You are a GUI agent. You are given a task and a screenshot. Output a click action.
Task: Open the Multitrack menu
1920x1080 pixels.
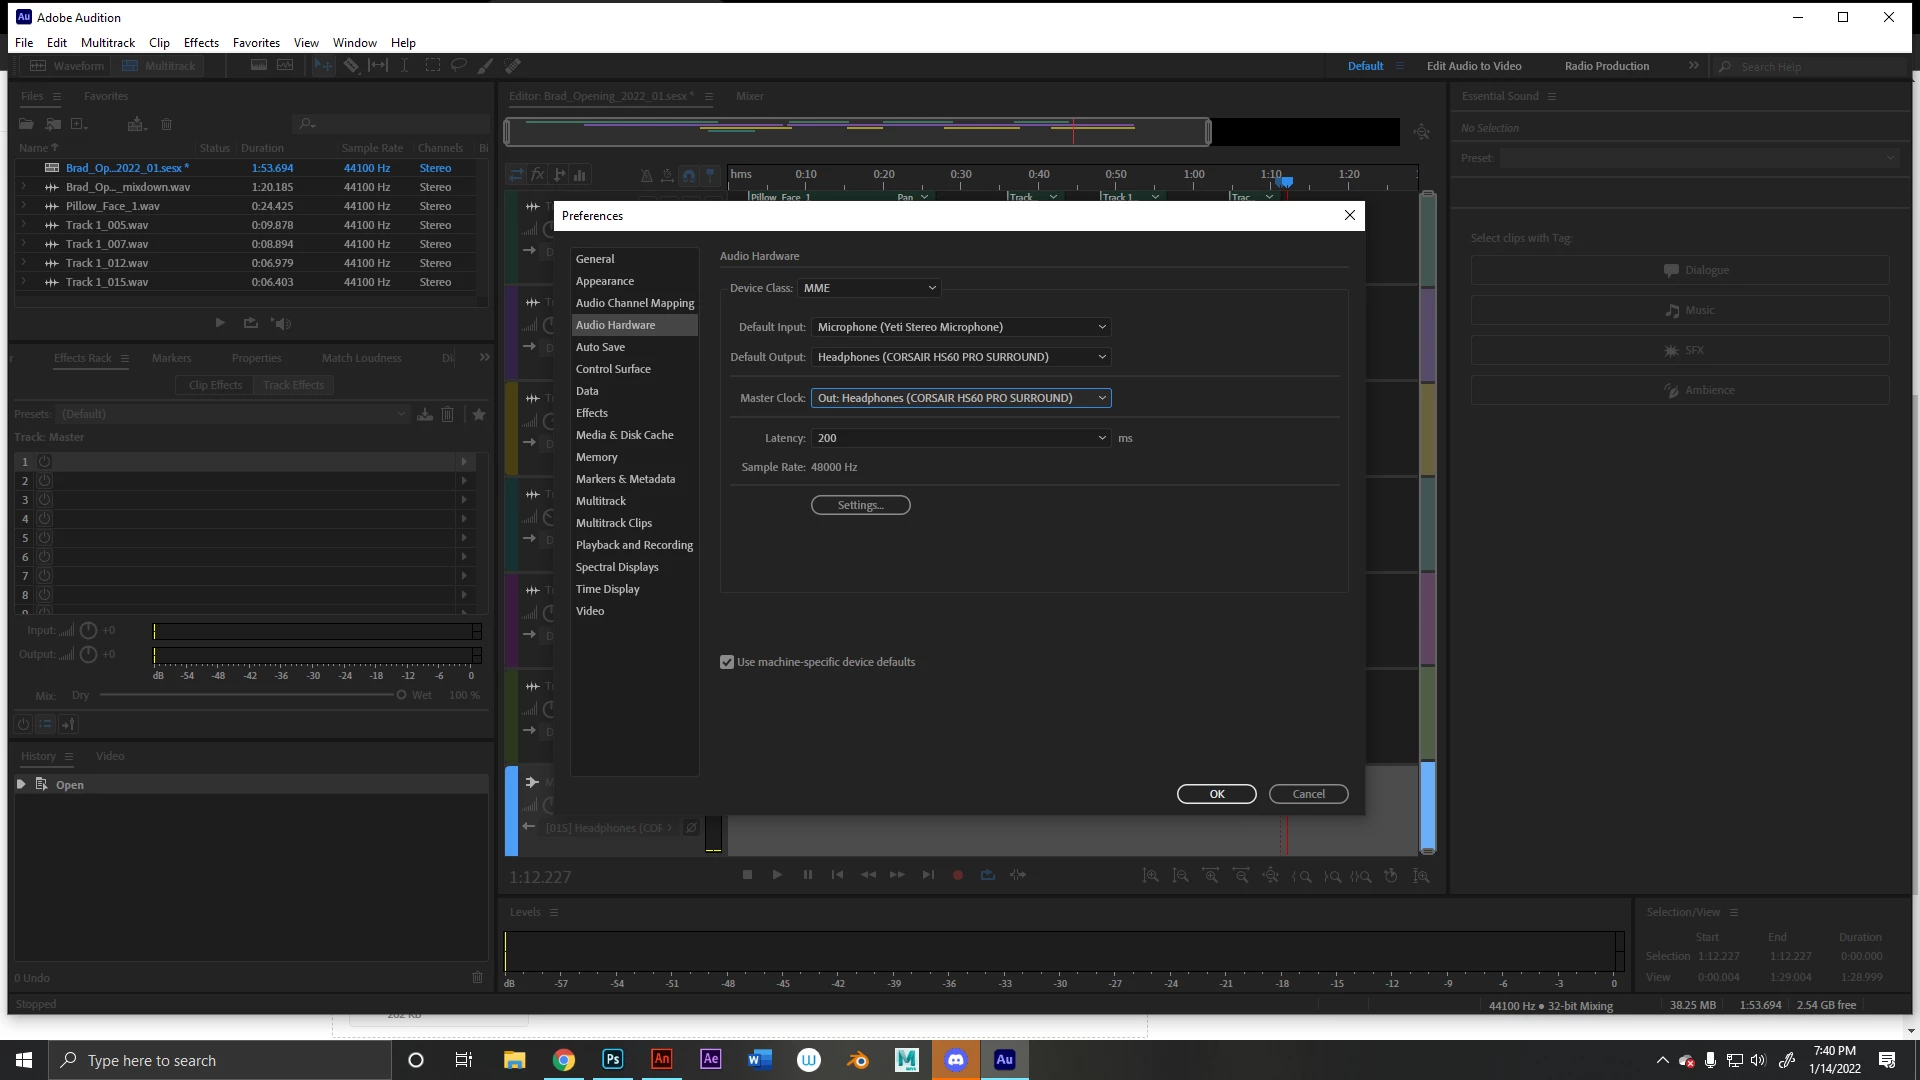pyautogui.click(x=107, y=43)
